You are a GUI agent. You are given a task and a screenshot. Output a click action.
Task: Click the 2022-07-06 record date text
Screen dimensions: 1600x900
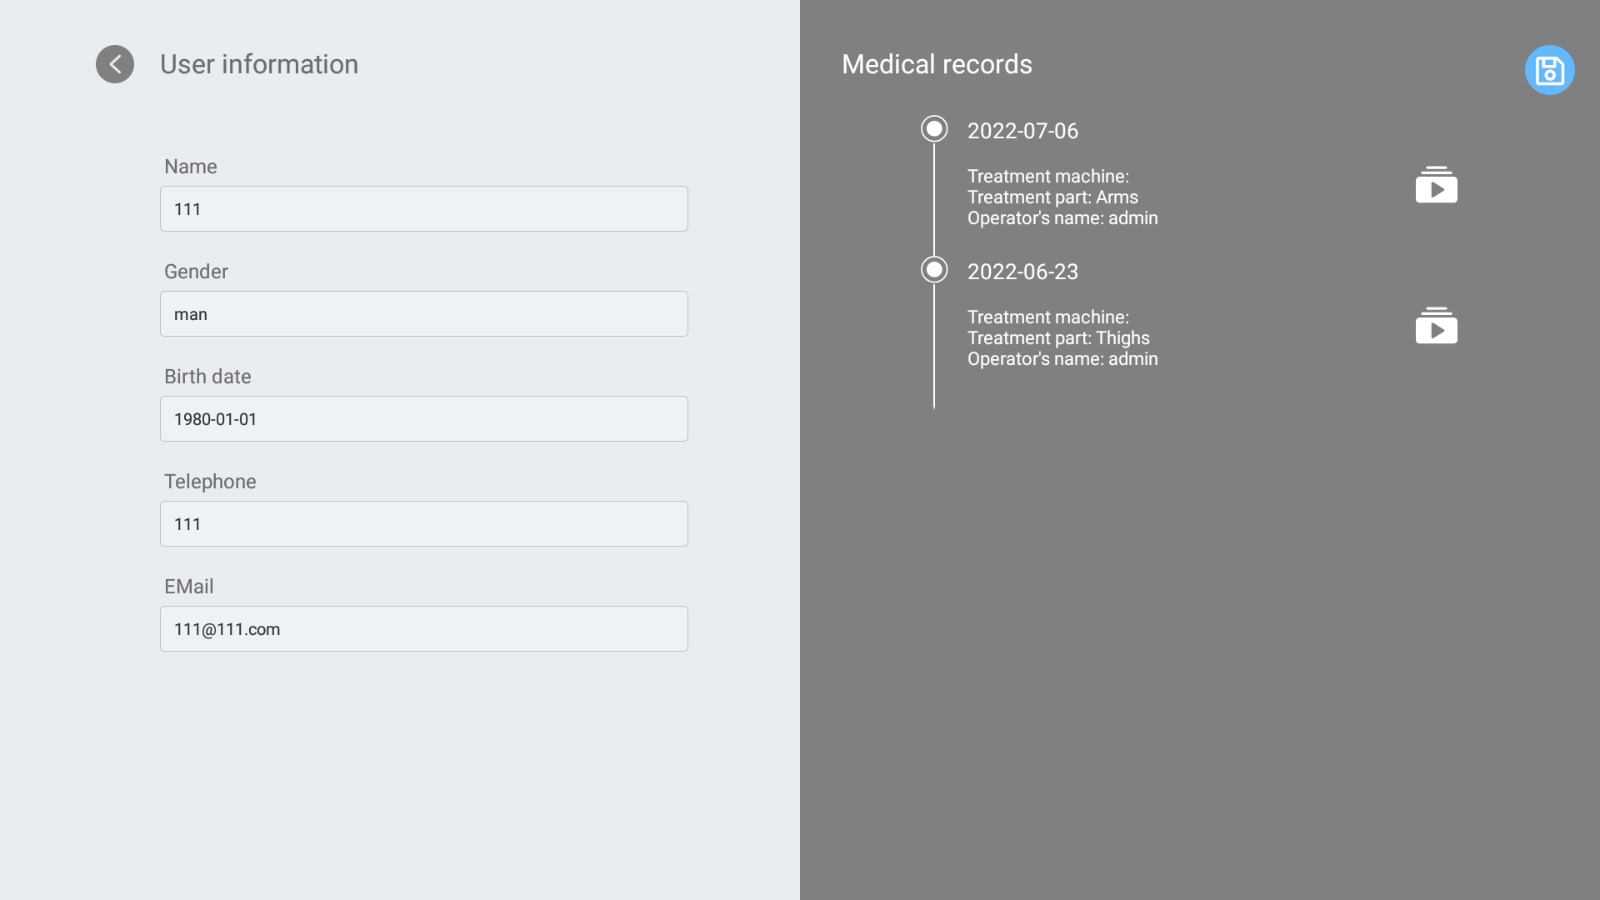[x=1022, y=131]
